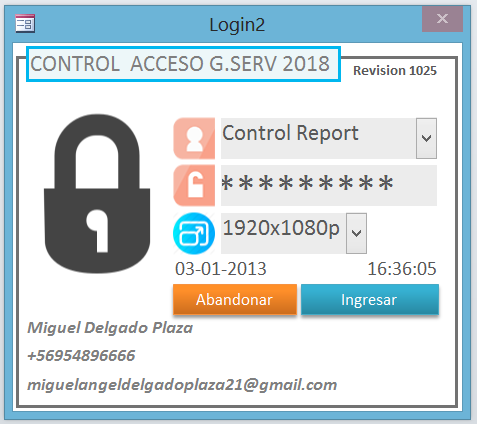
Task: Click the 16:36:05 time display
Action: (402, 269)
